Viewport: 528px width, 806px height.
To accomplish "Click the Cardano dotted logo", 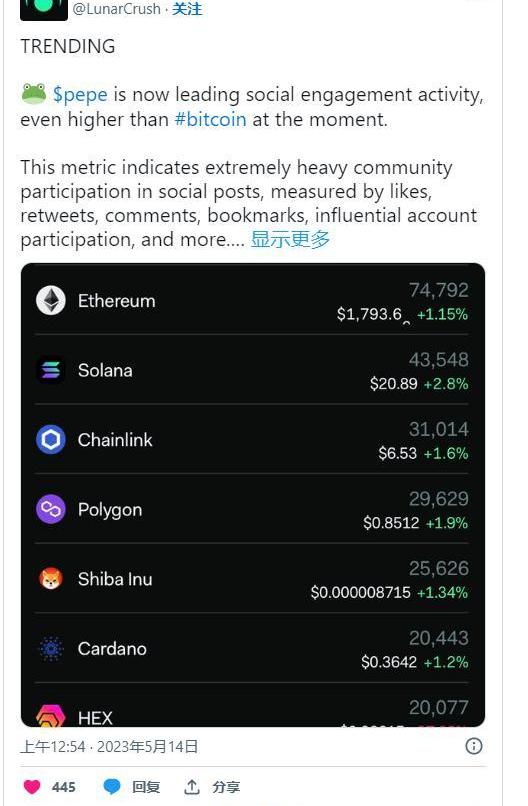I will (x=51, y=649).
